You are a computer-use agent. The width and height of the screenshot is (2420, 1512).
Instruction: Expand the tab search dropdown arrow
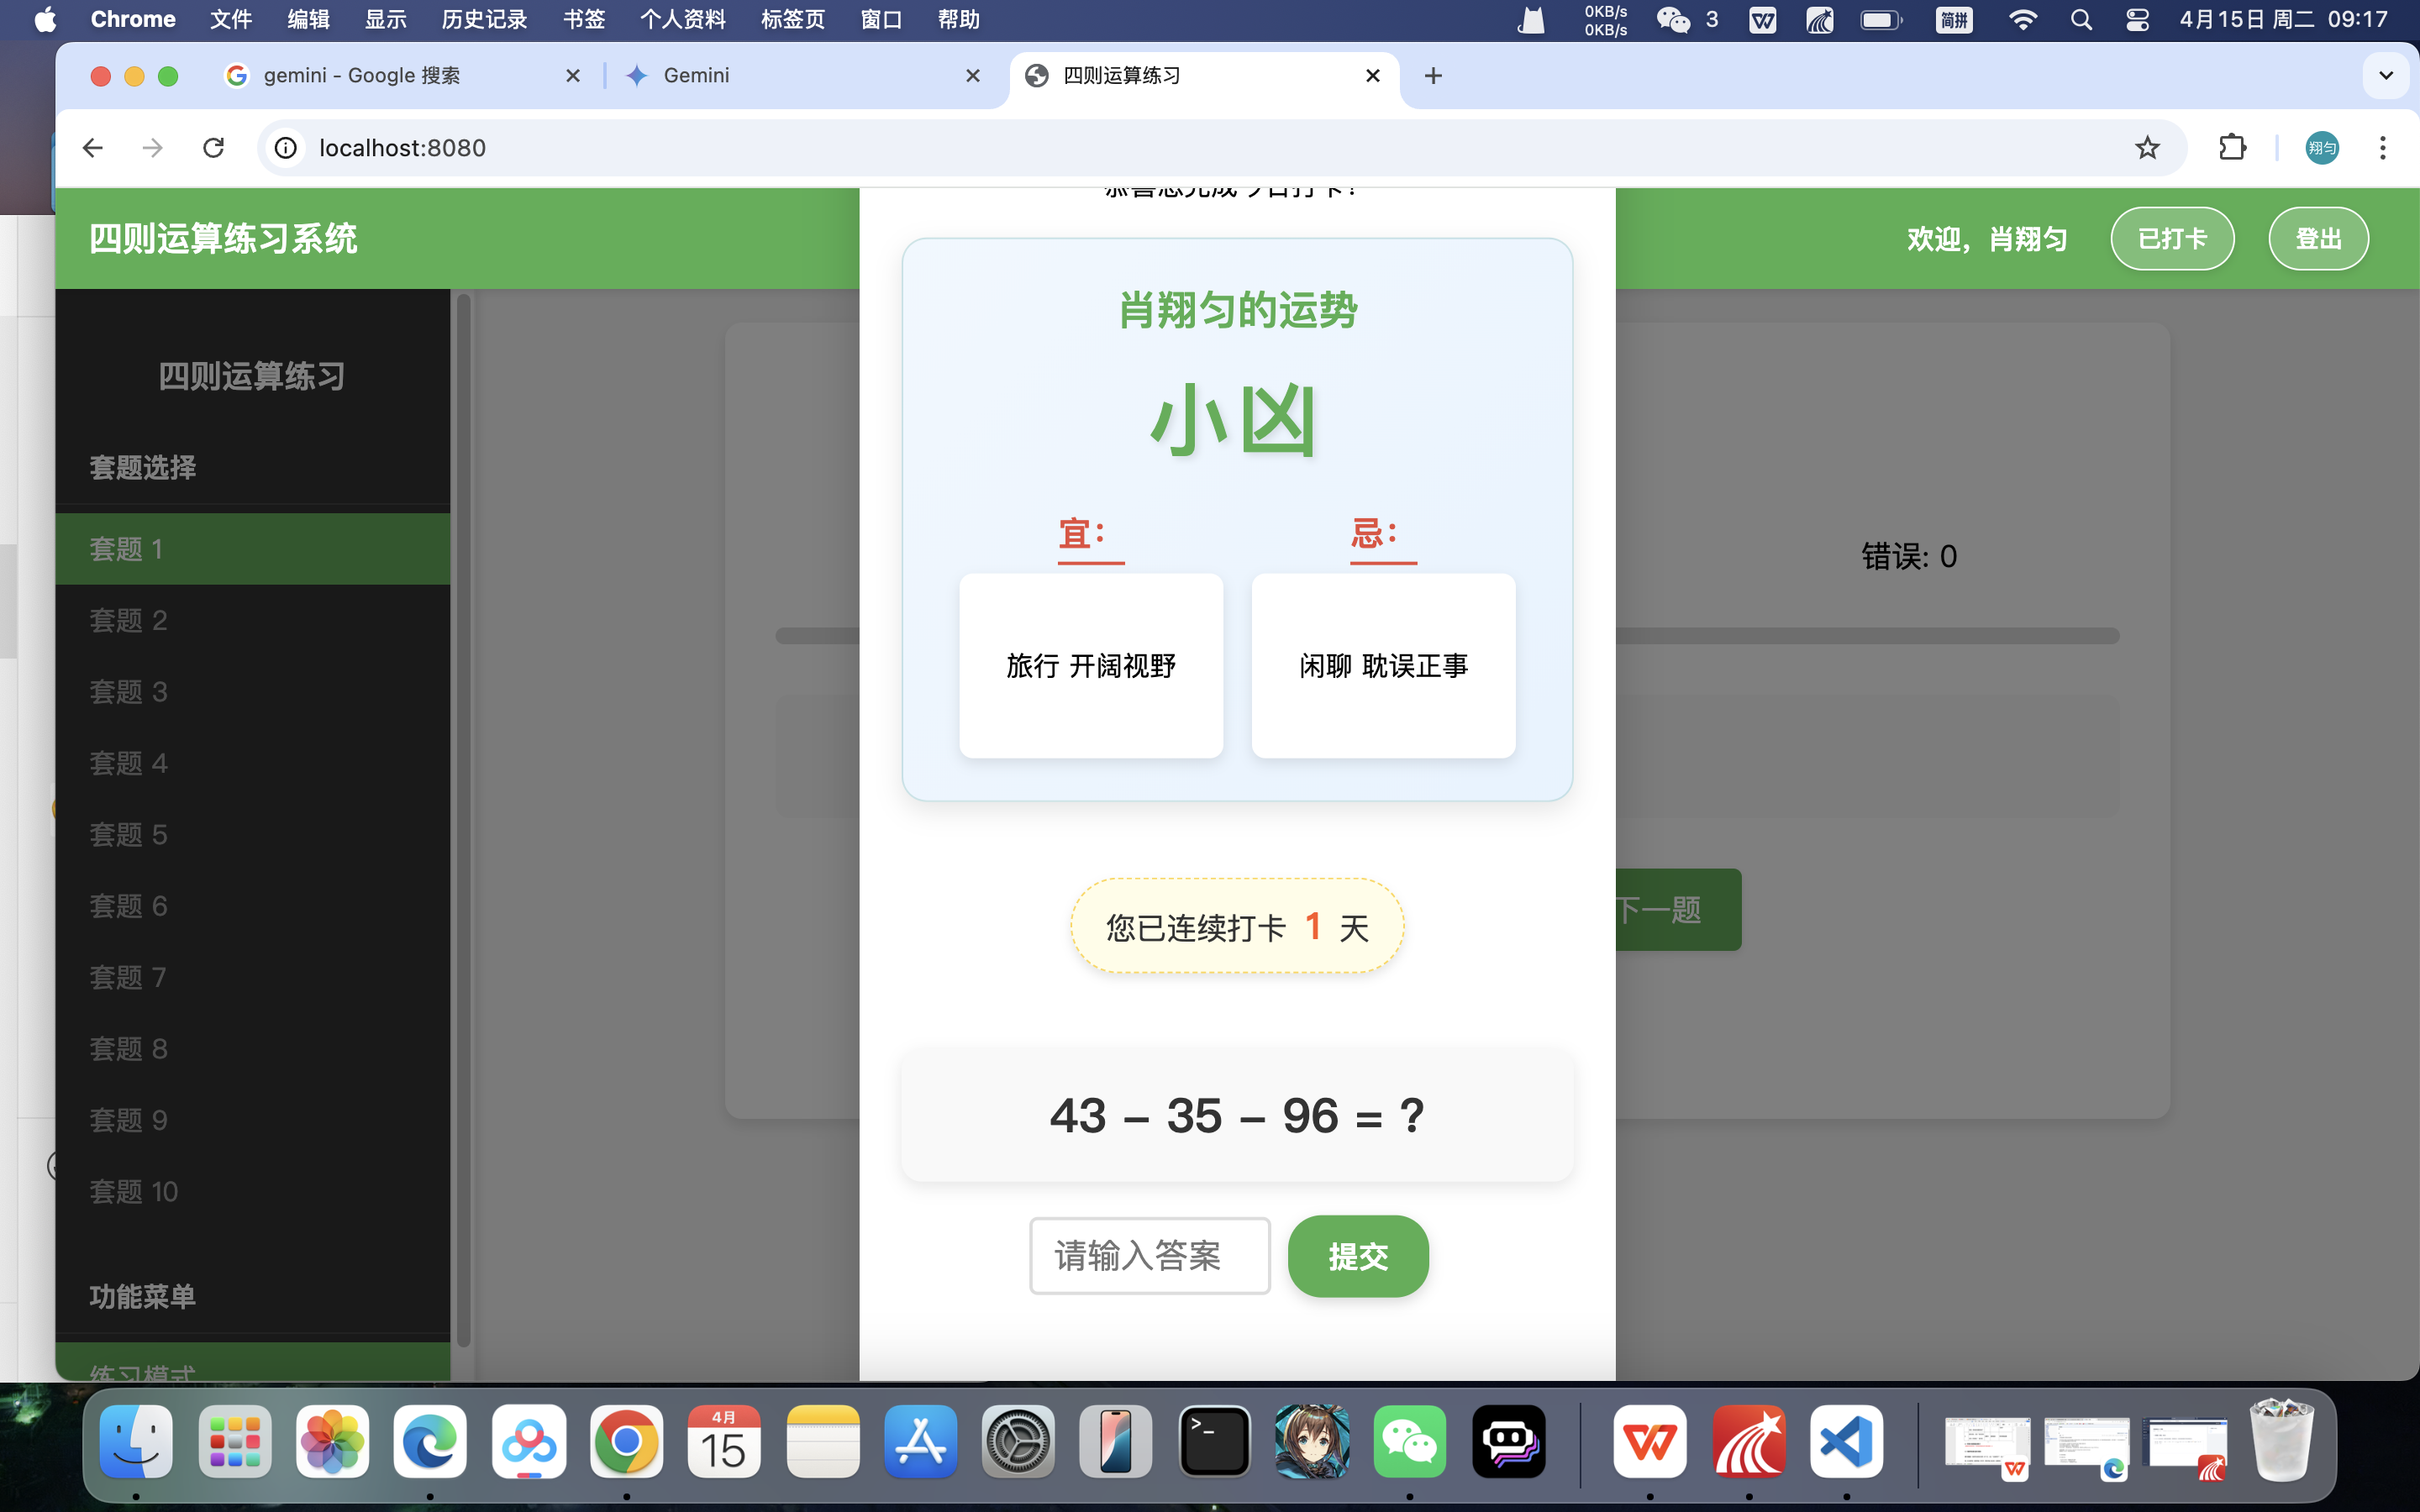pos(2386,76)
